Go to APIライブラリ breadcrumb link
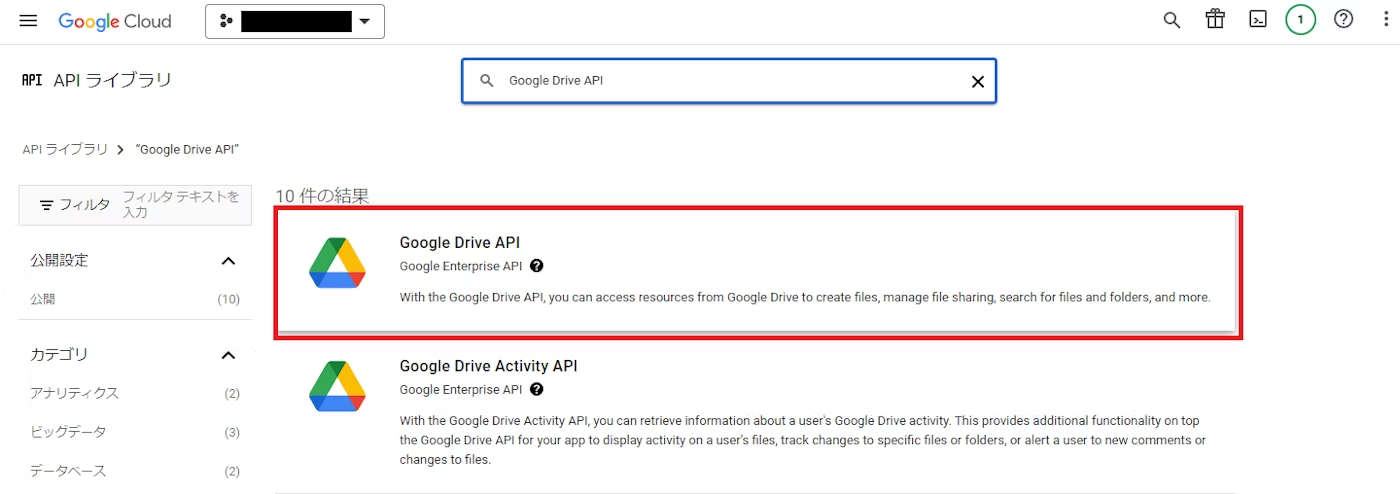Screen dimensions: 1400x494 point(65,149)
